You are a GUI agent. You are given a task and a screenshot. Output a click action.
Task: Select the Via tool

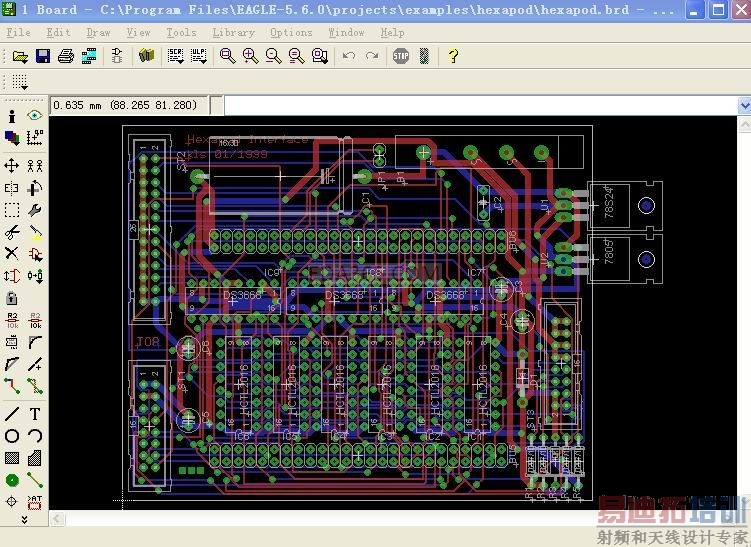(12, 480)
